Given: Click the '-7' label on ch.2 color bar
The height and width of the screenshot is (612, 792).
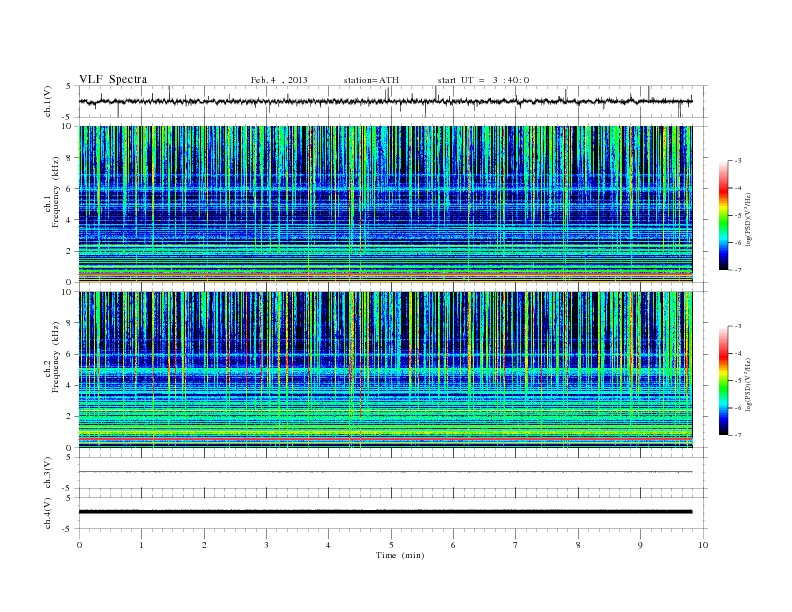Looking at the screenshot, I should click(737, 435).
